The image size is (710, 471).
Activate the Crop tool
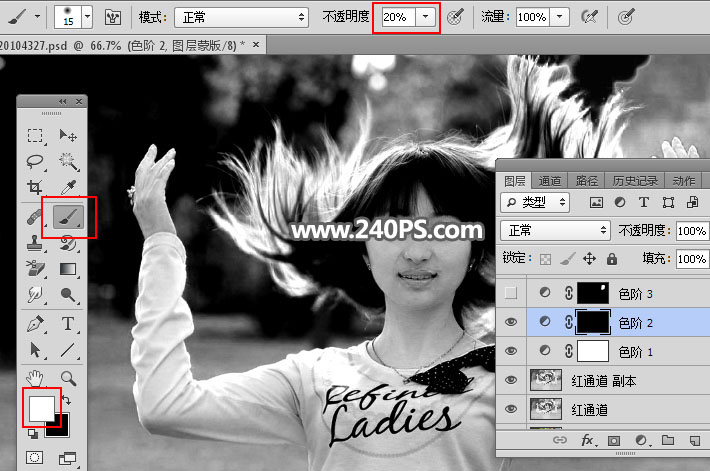pos(35,188)
